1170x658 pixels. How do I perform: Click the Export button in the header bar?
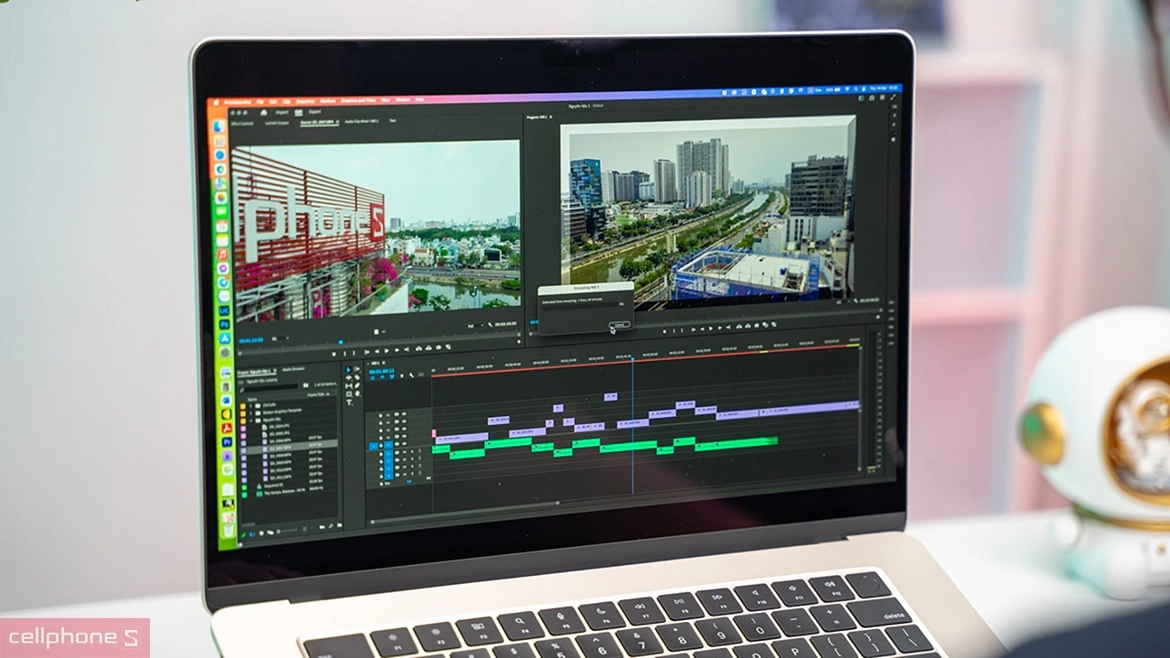point(314,111)
